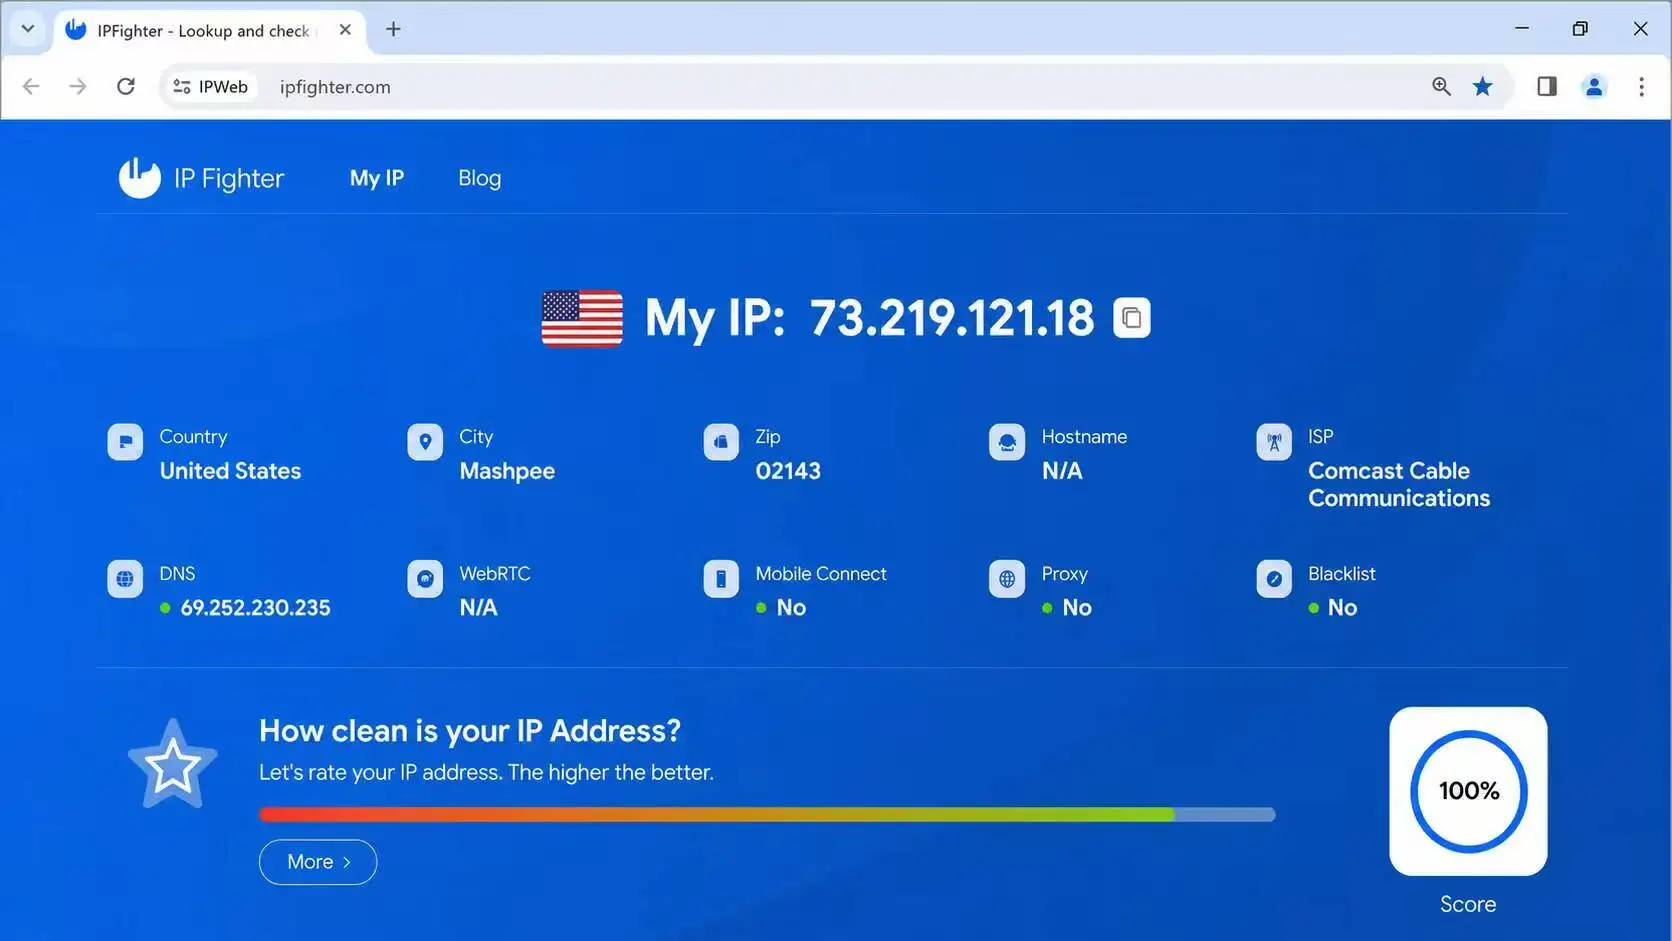Open the browser zoom magnifier icon
Screen dimensions: 1672x941
coord(1441,87)
